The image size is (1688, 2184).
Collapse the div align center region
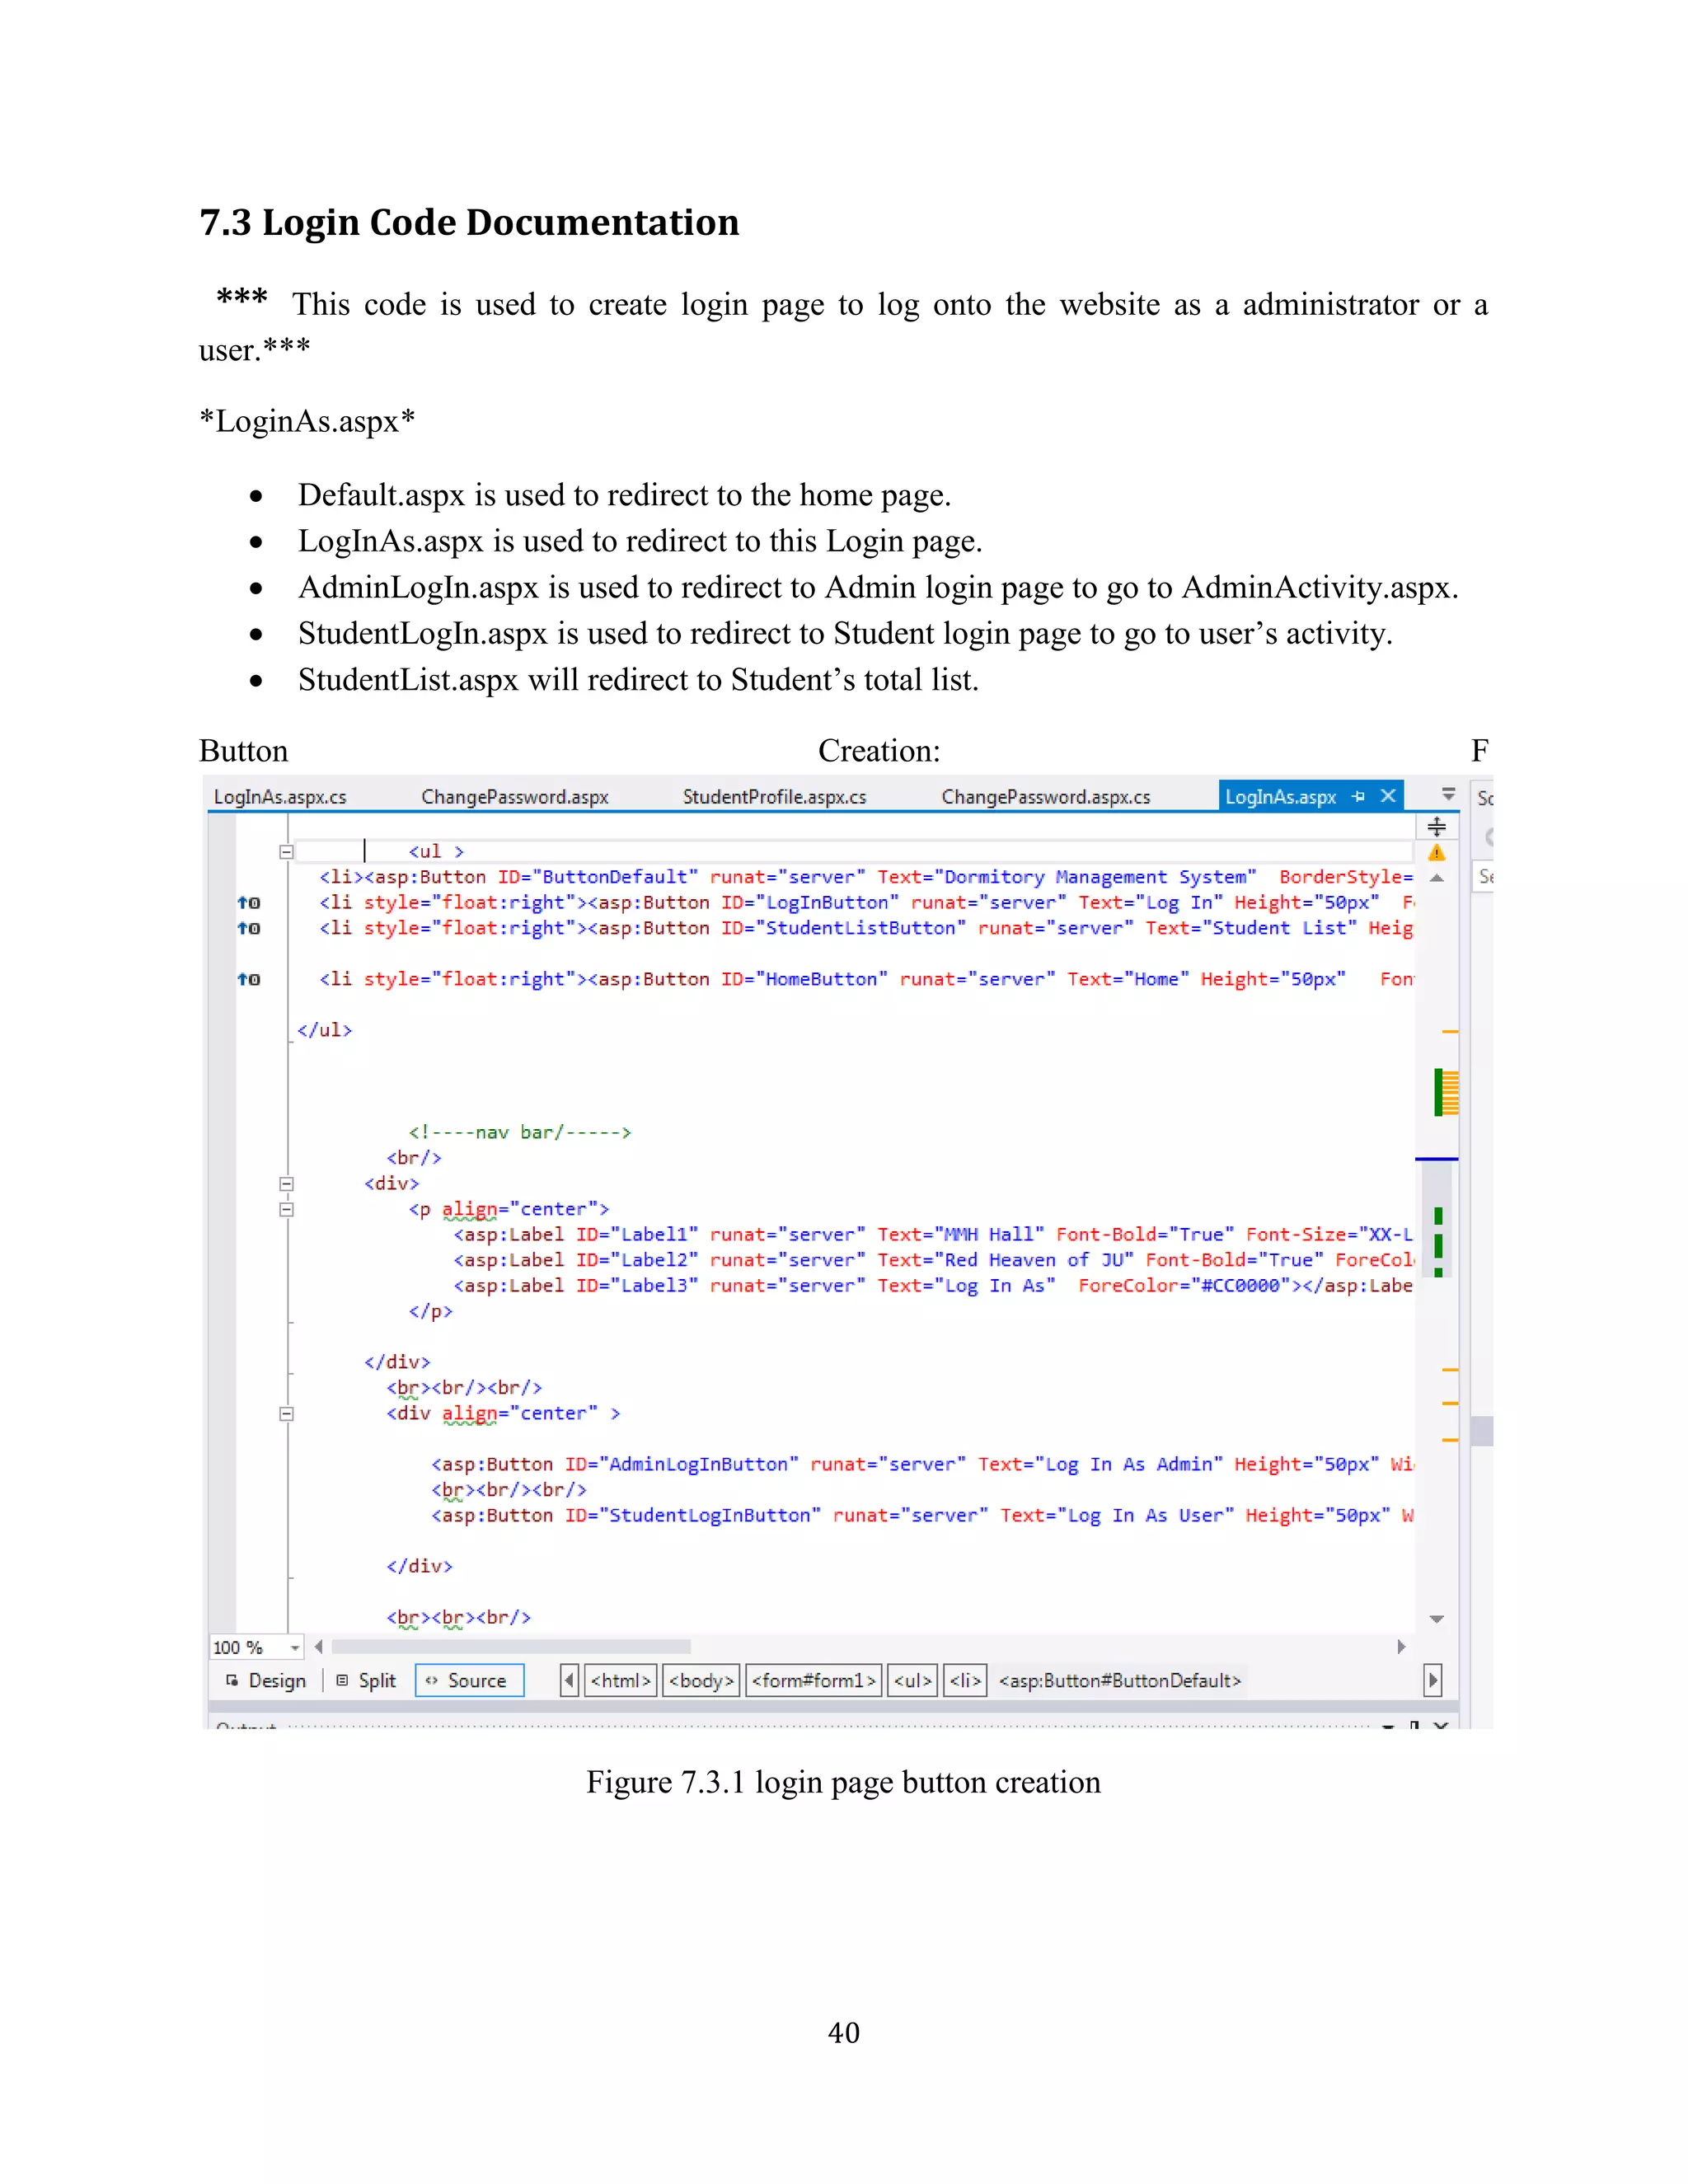(x=286, y=1414)
